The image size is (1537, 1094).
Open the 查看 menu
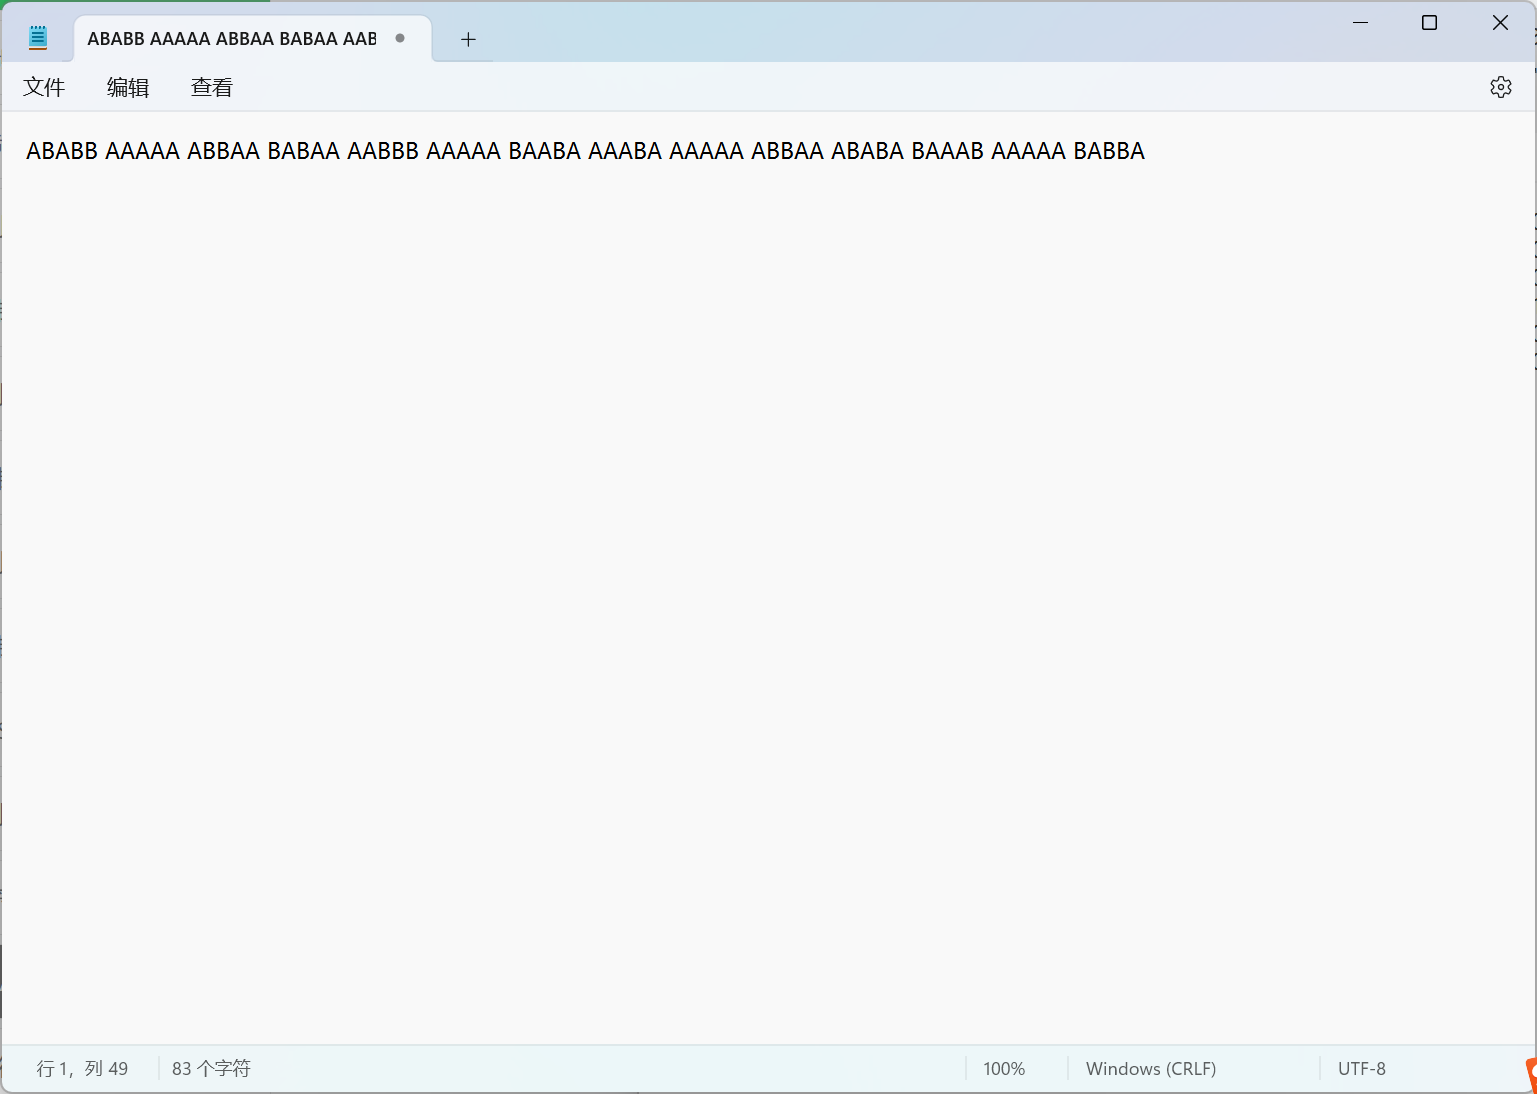[x=211, y=88]
